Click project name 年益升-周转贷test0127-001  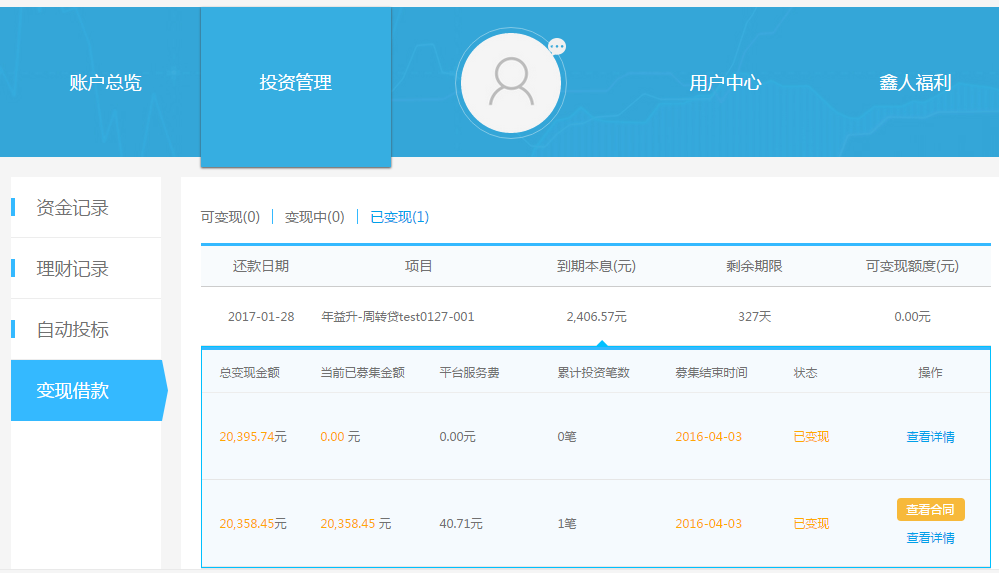397,317
